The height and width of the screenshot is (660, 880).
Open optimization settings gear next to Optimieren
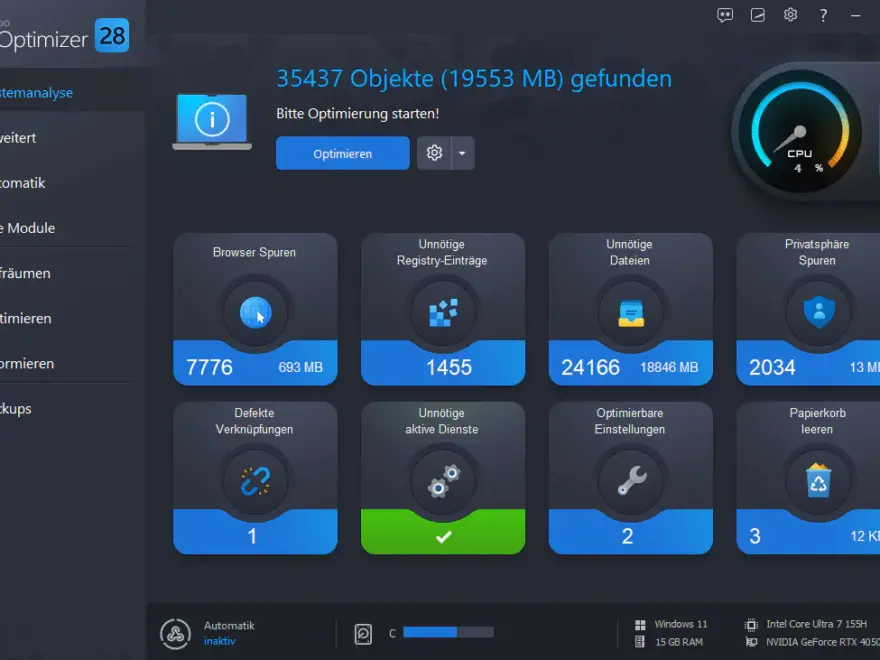click(434, 153)
